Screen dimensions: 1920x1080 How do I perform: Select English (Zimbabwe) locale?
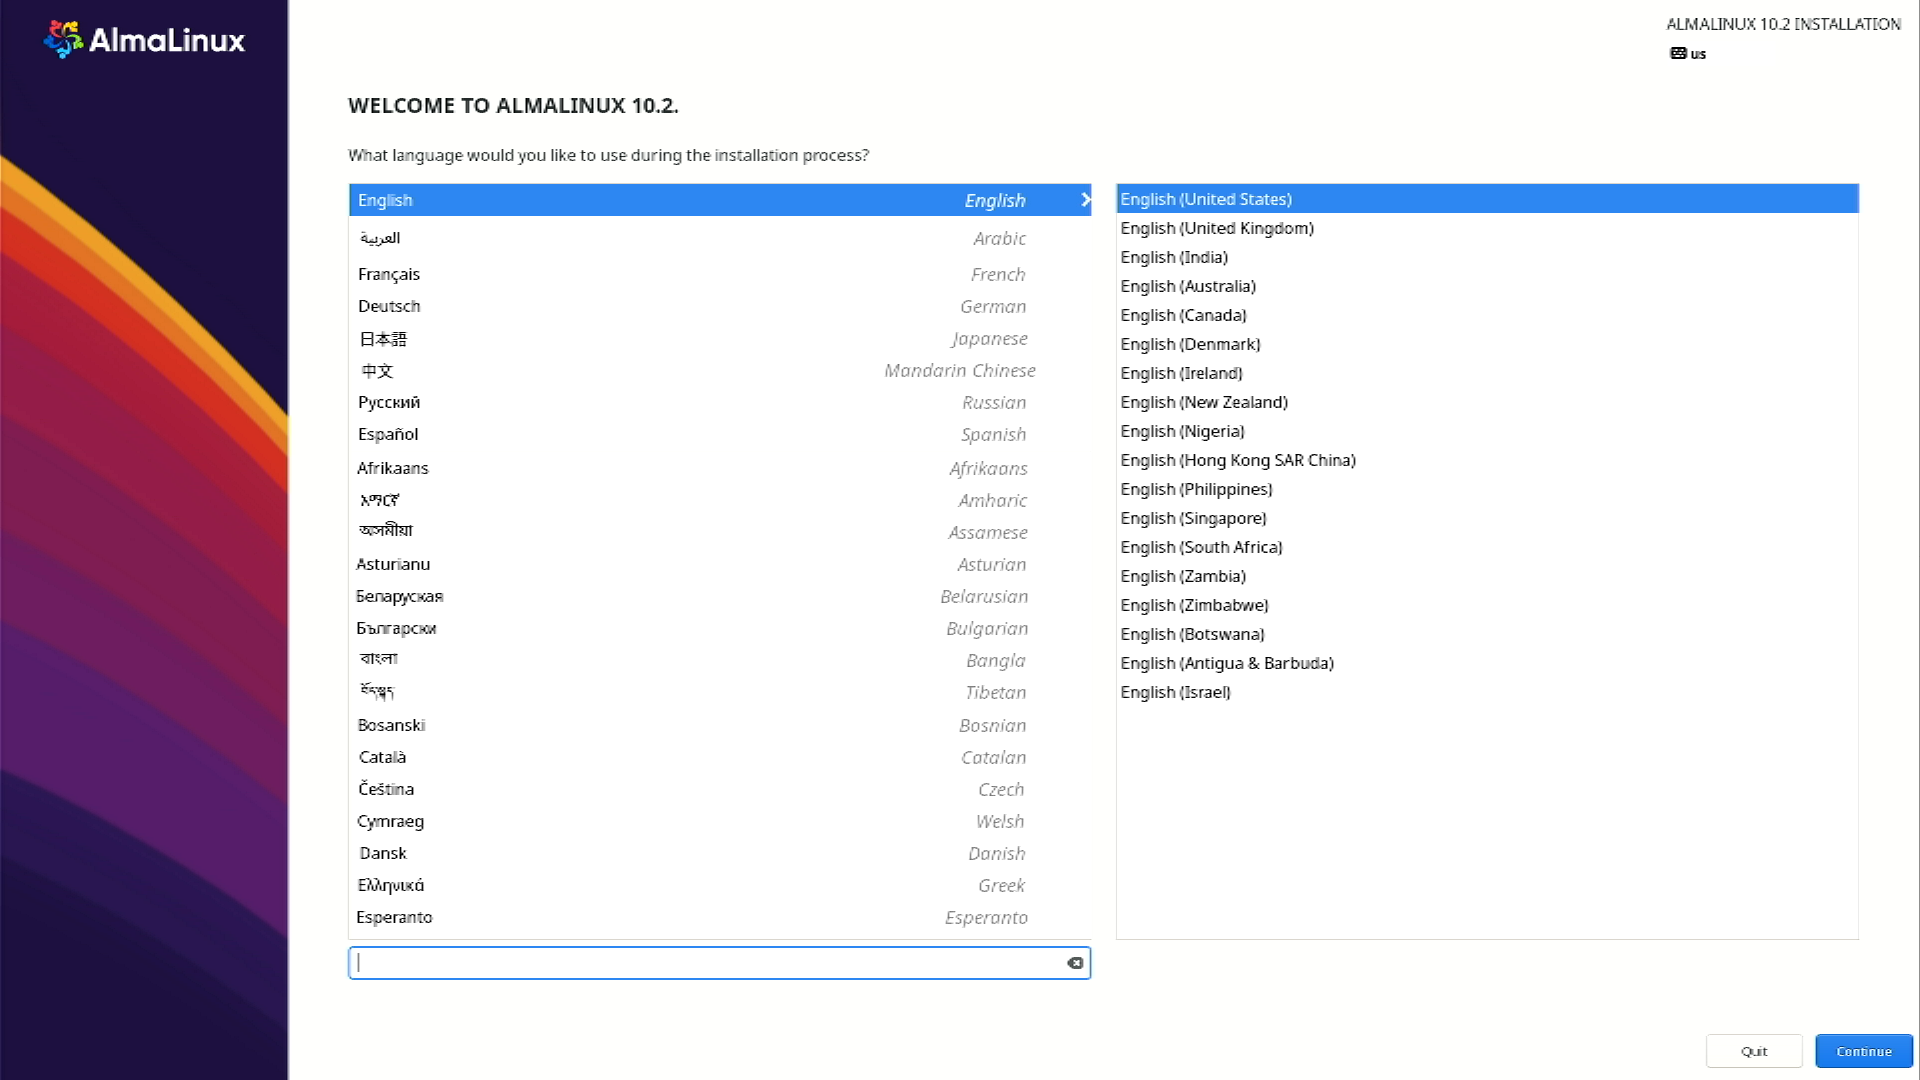pyautogui.click(x=1487, y=605)
